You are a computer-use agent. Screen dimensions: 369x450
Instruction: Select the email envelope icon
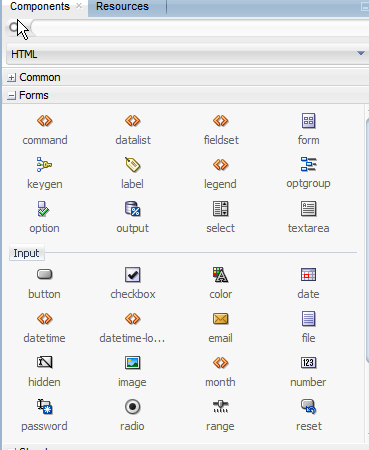click(x=220, y=319)
